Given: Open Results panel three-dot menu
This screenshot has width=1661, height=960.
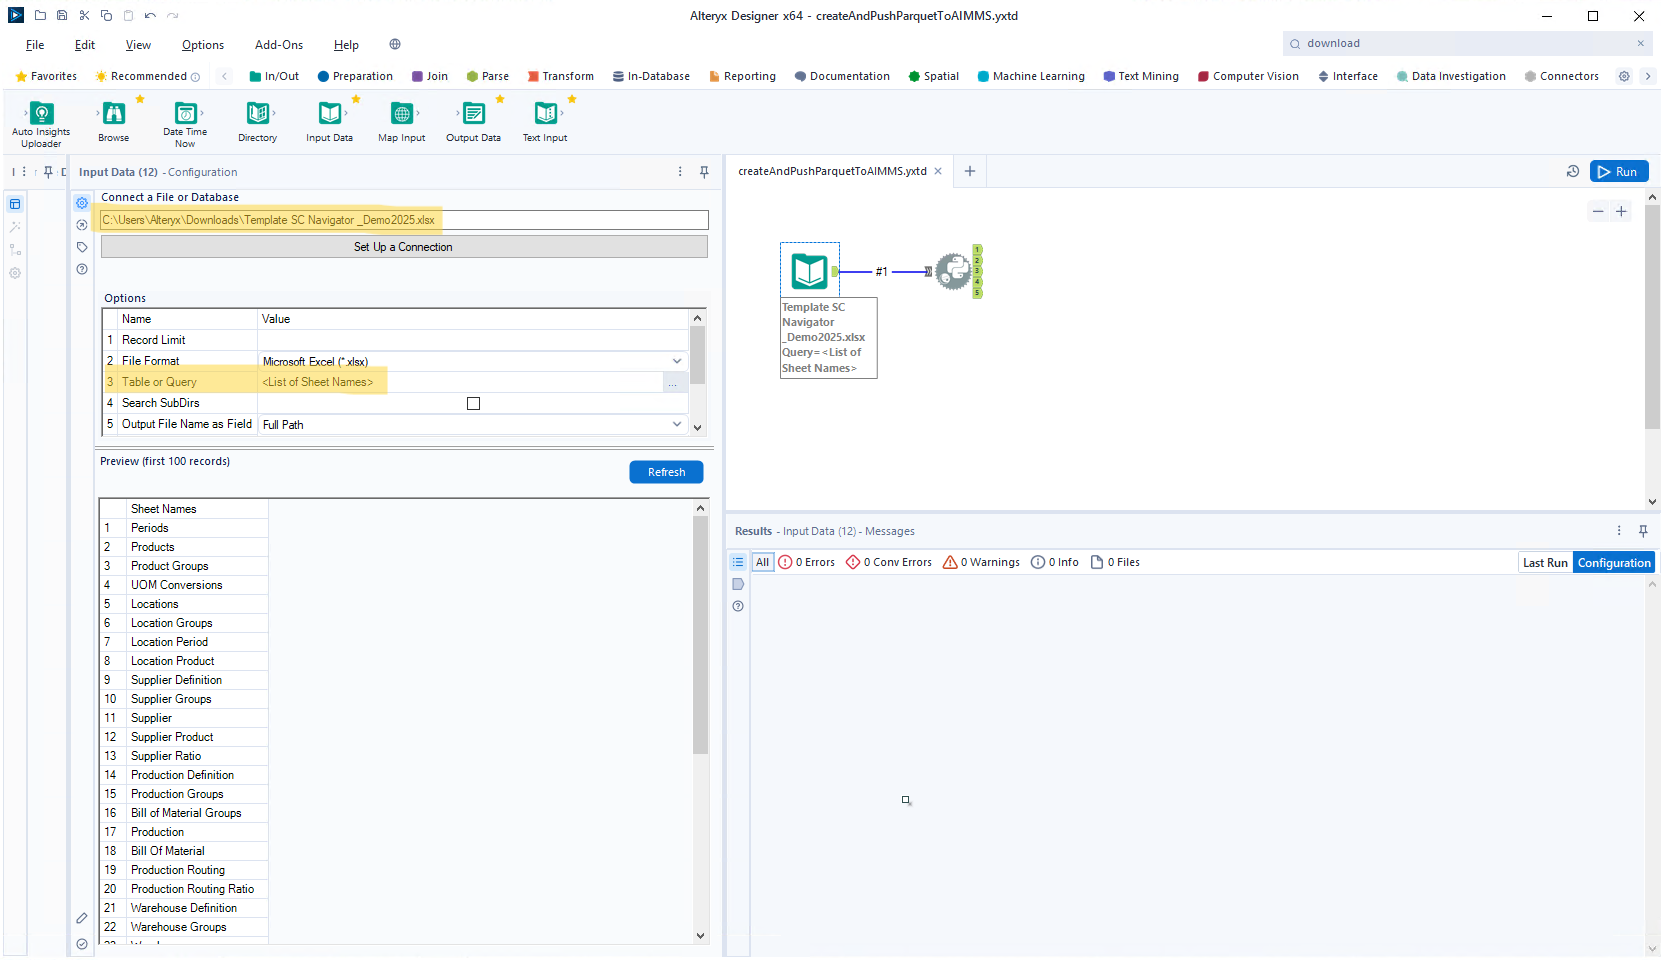Looking at the screenshot, I should (x=1619, y=531).
